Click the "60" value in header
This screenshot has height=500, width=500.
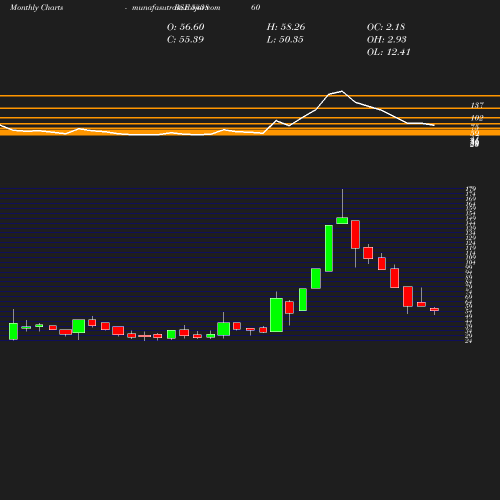click(256, 7)
